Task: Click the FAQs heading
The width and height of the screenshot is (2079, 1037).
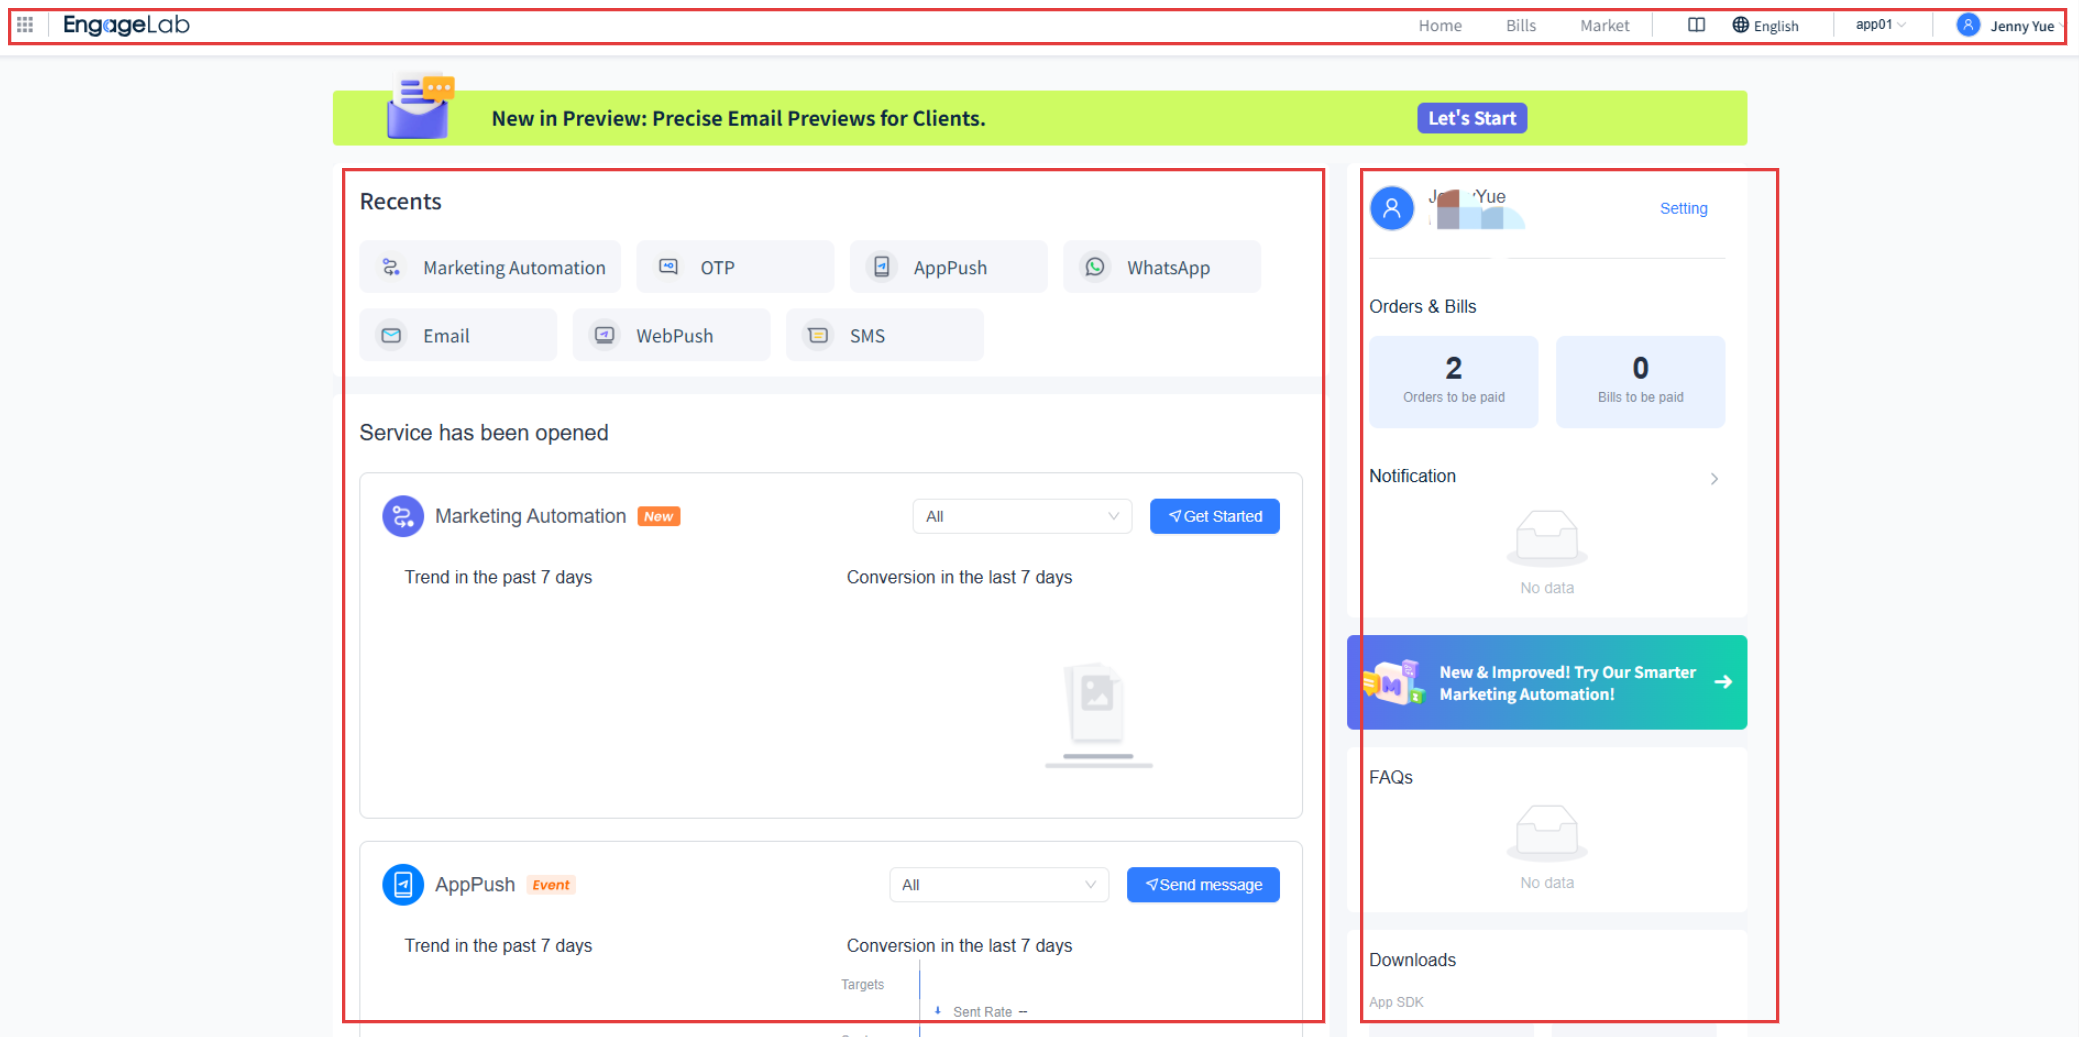Action: [1391, 777]
